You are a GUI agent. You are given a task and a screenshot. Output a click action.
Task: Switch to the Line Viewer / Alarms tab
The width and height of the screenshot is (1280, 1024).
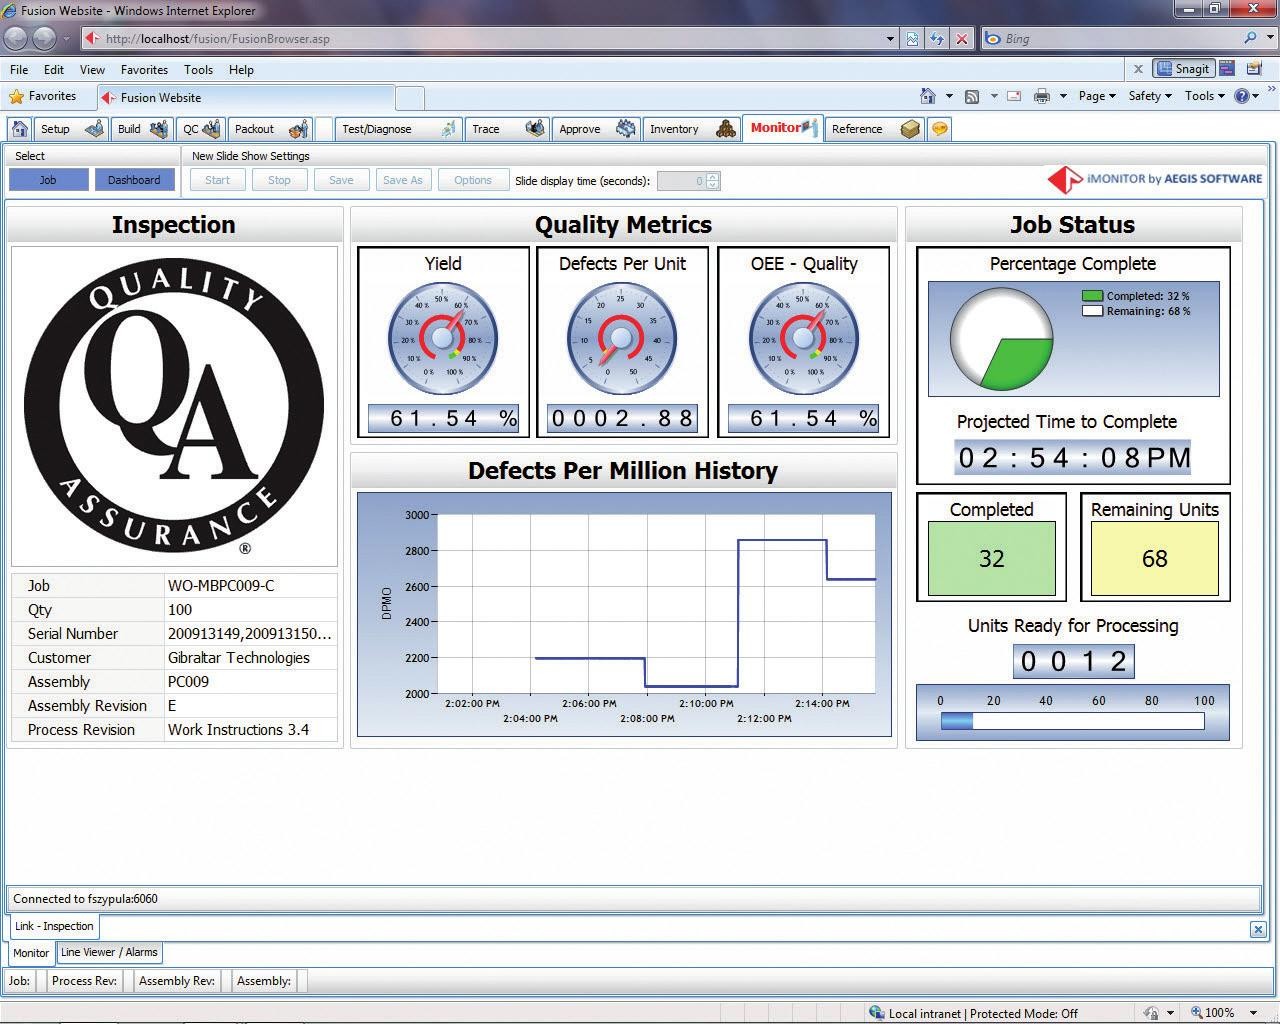pyautogui.click(x=109, y=952)
